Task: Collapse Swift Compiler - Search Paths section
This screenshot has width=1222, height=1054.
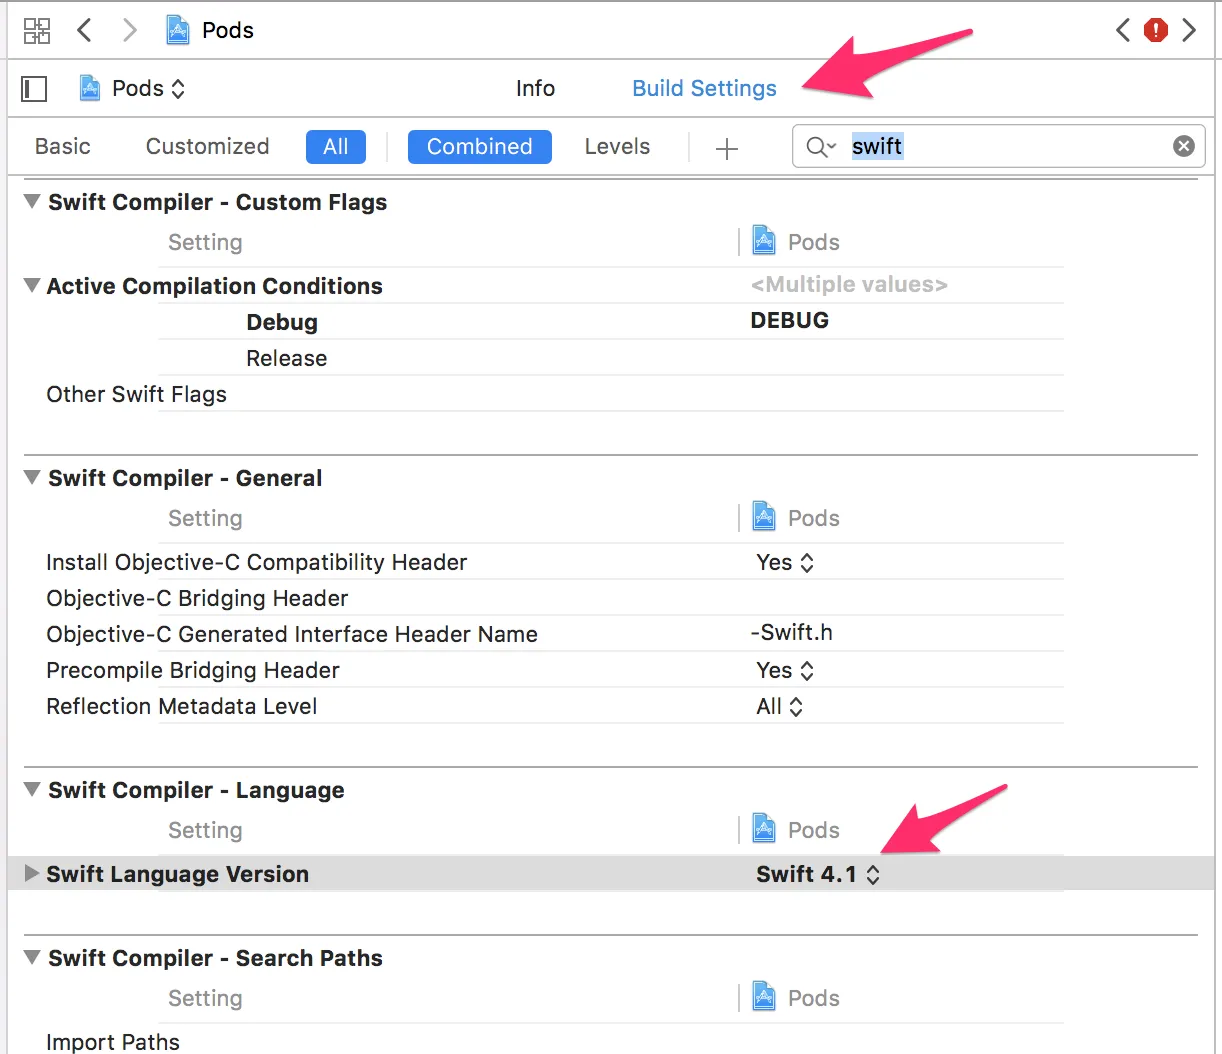Action: tap(32, 957)
